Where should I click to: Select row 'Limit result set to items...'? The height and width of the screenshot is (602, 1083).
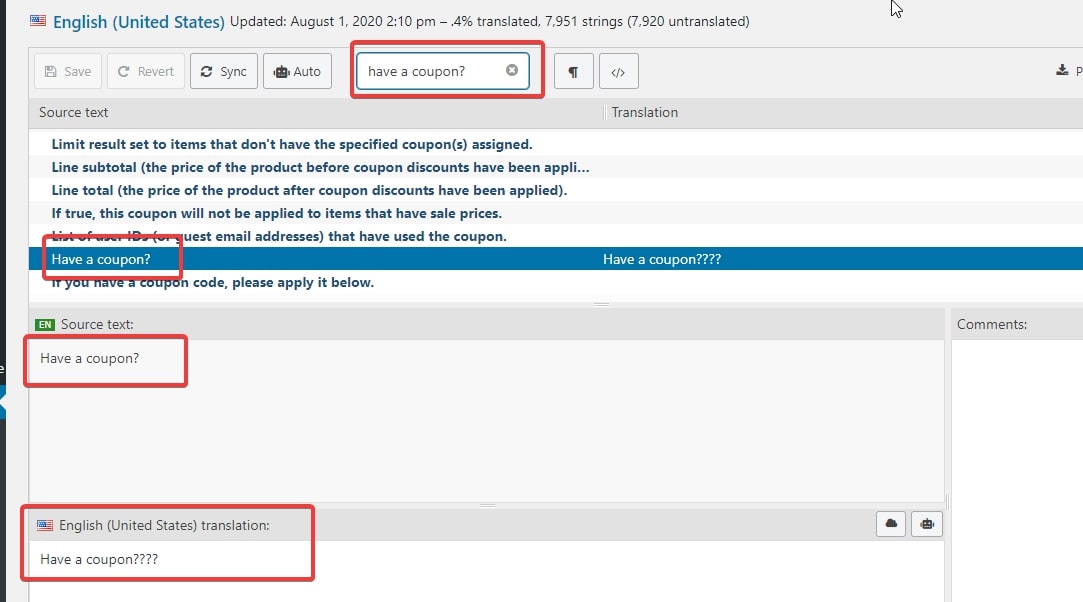click(556, 144)
